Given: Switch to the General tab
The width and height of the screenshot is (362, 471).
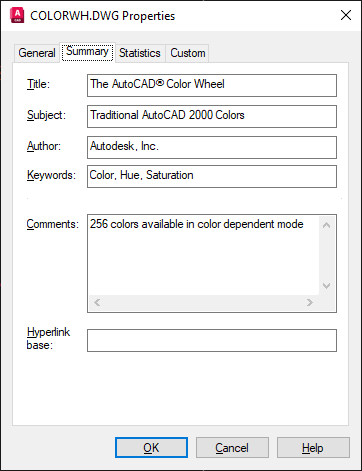Looking at the screenshot, I should click(37, 53).
